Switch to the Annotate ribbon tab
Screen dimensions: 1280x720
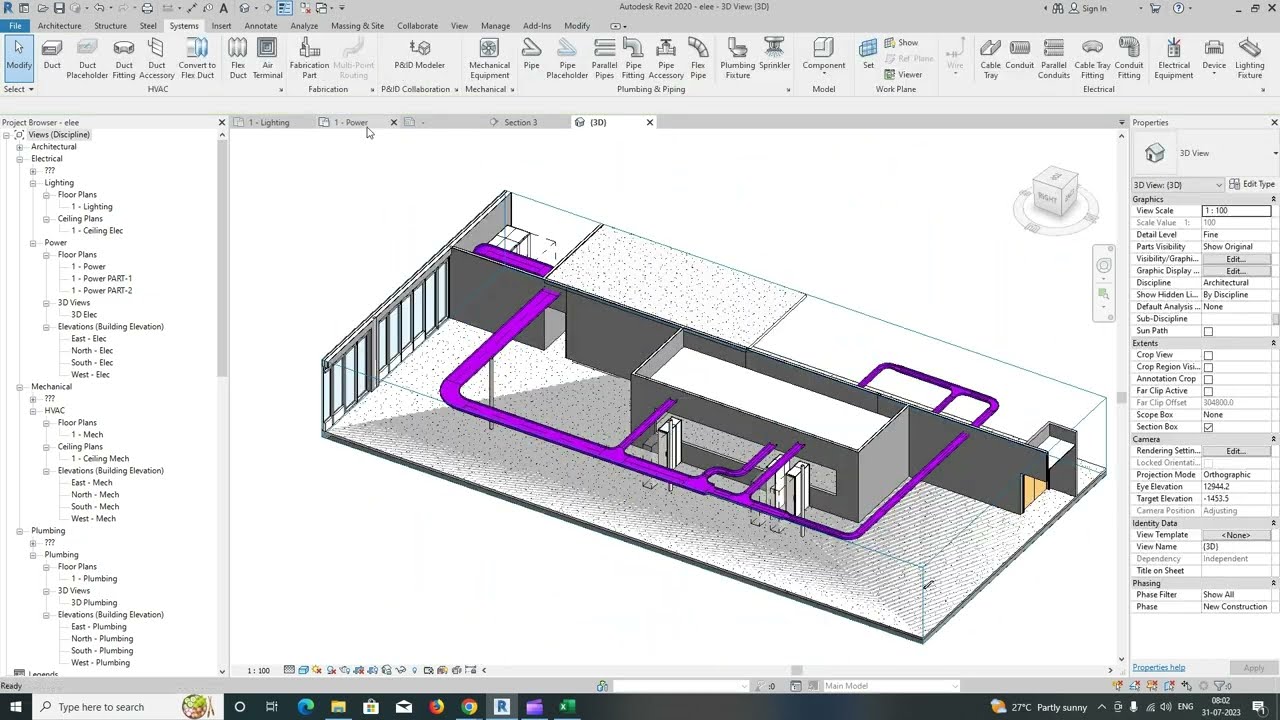tap(261, 26)
